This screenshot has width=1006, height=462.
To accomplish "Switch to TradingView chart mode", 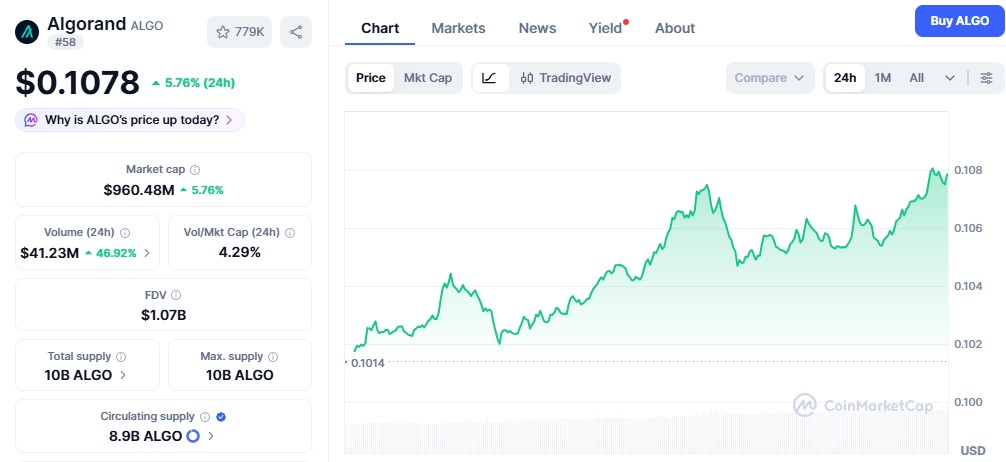I will tap(565, 78).
